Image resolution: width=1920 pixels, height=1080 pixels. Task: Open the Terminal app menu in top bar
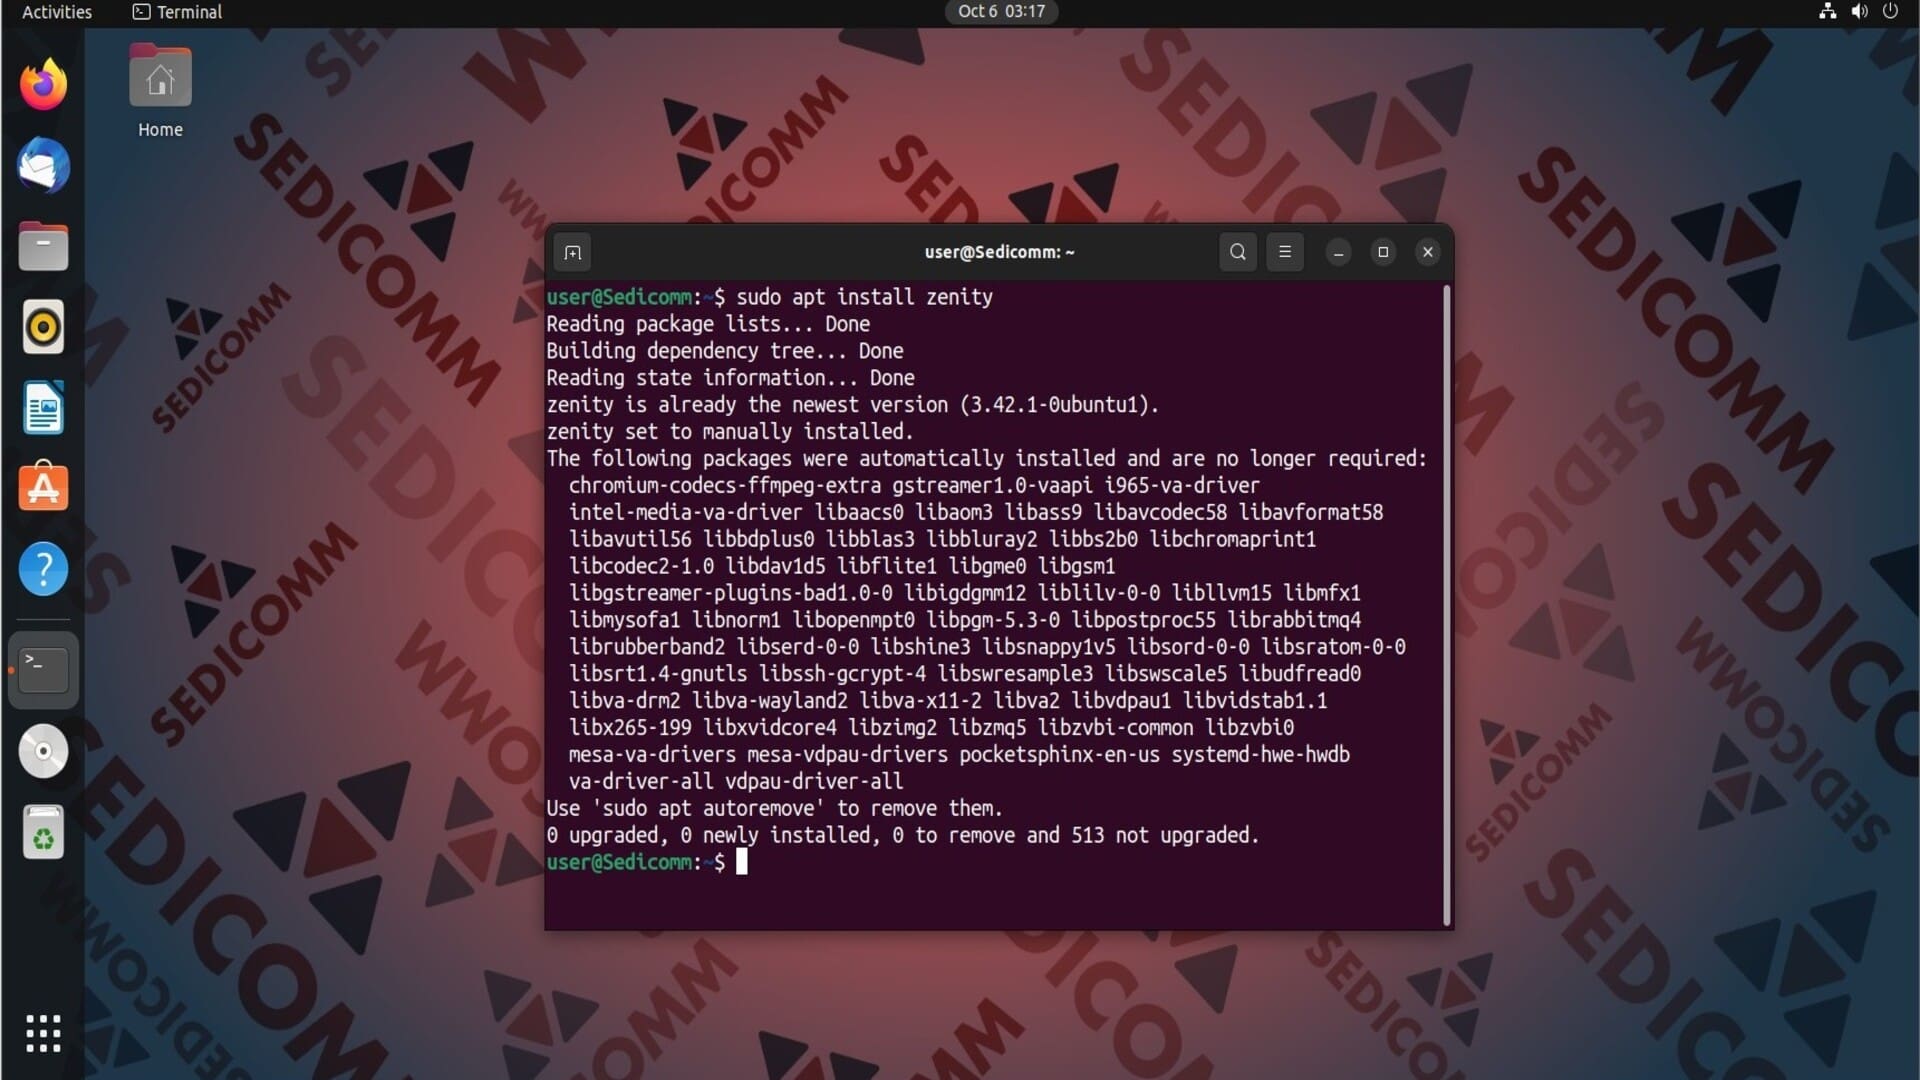(x=178, y=12)
